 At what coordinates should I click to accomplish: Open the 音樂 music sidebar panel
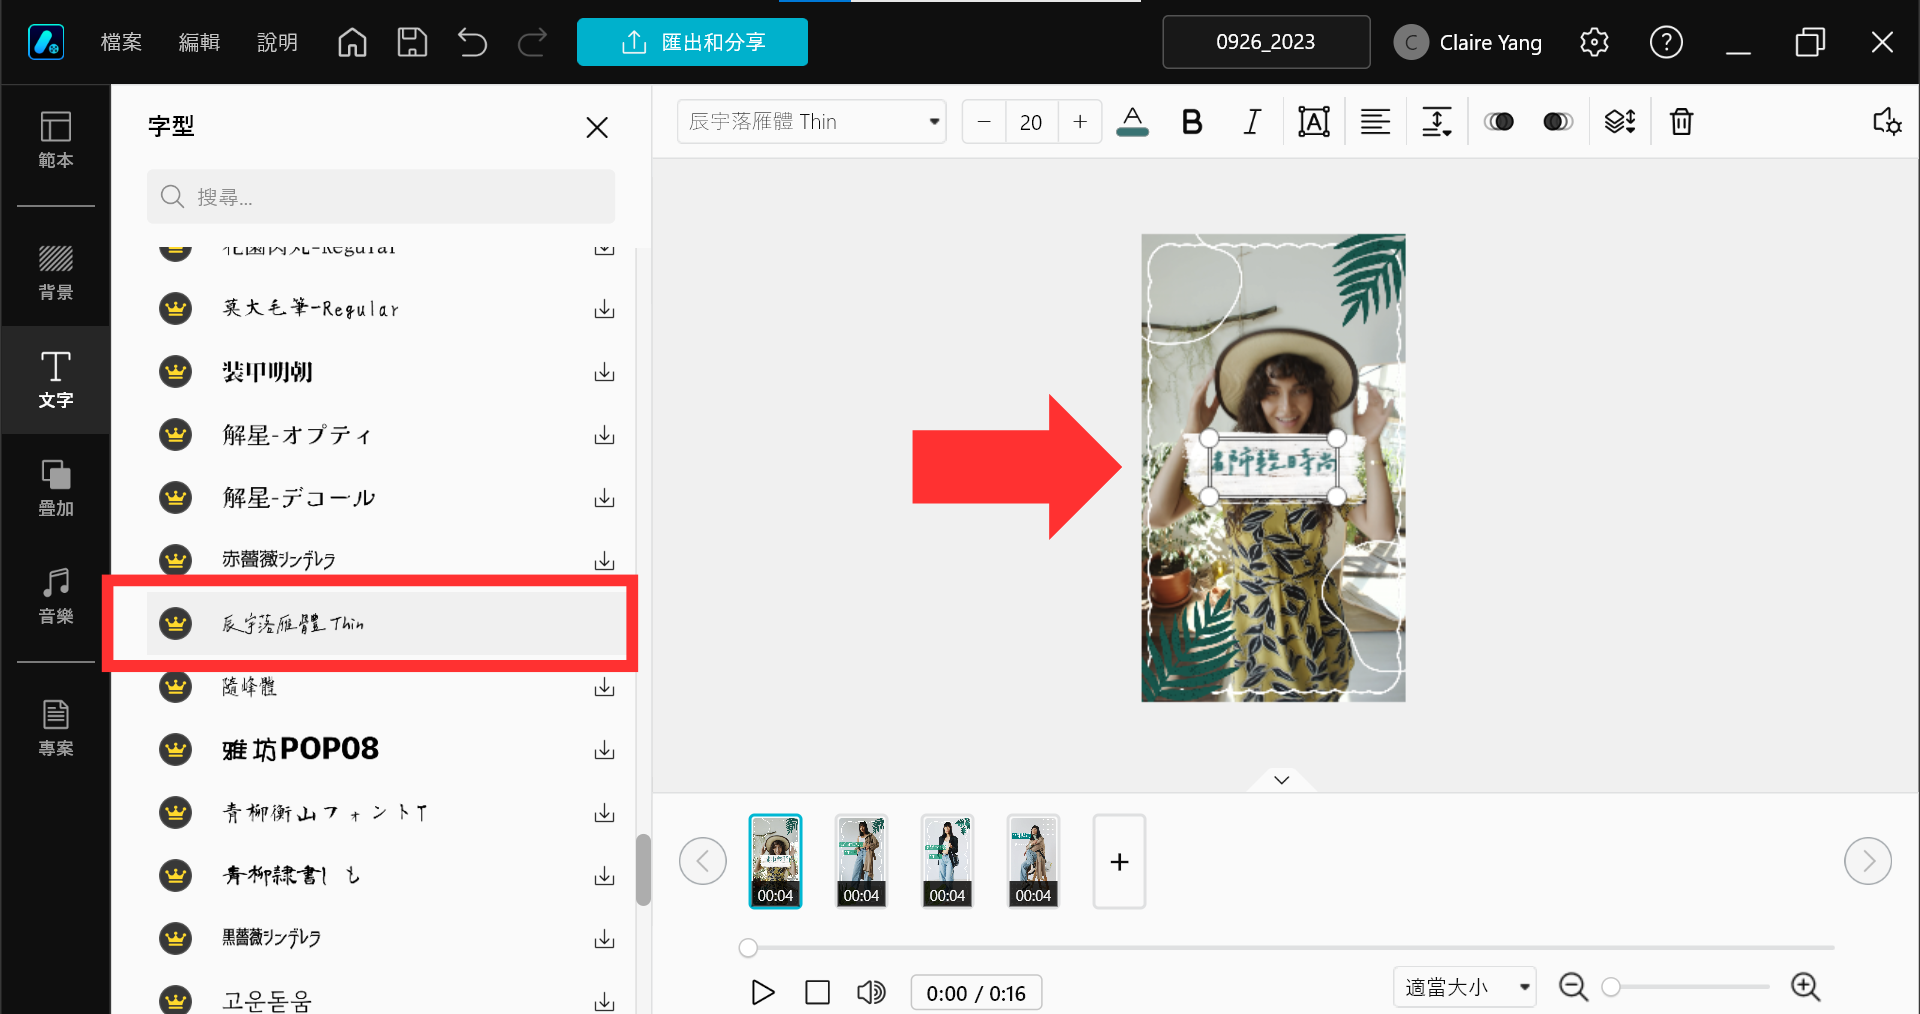56,596
